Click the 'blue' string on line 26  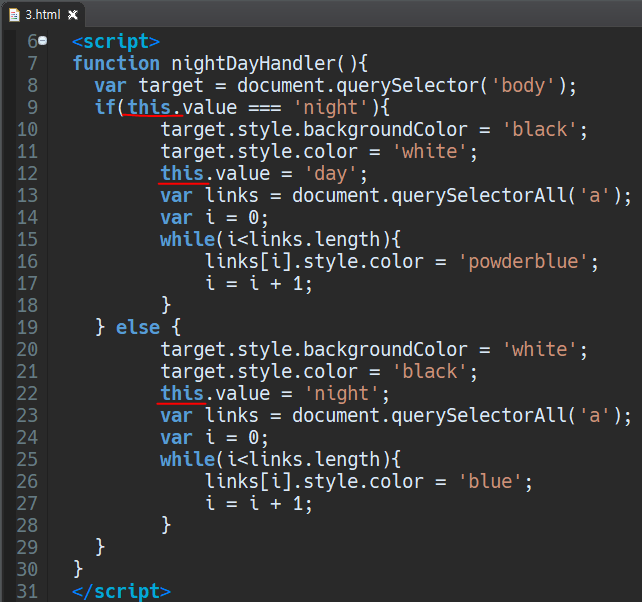click(490, 482)
